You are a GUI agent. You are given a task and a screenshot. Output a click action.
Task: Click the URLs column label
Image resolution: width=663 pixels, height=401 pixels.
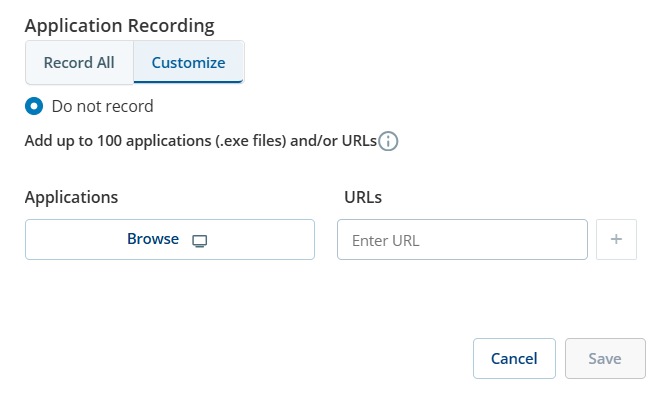coord(363,197)
